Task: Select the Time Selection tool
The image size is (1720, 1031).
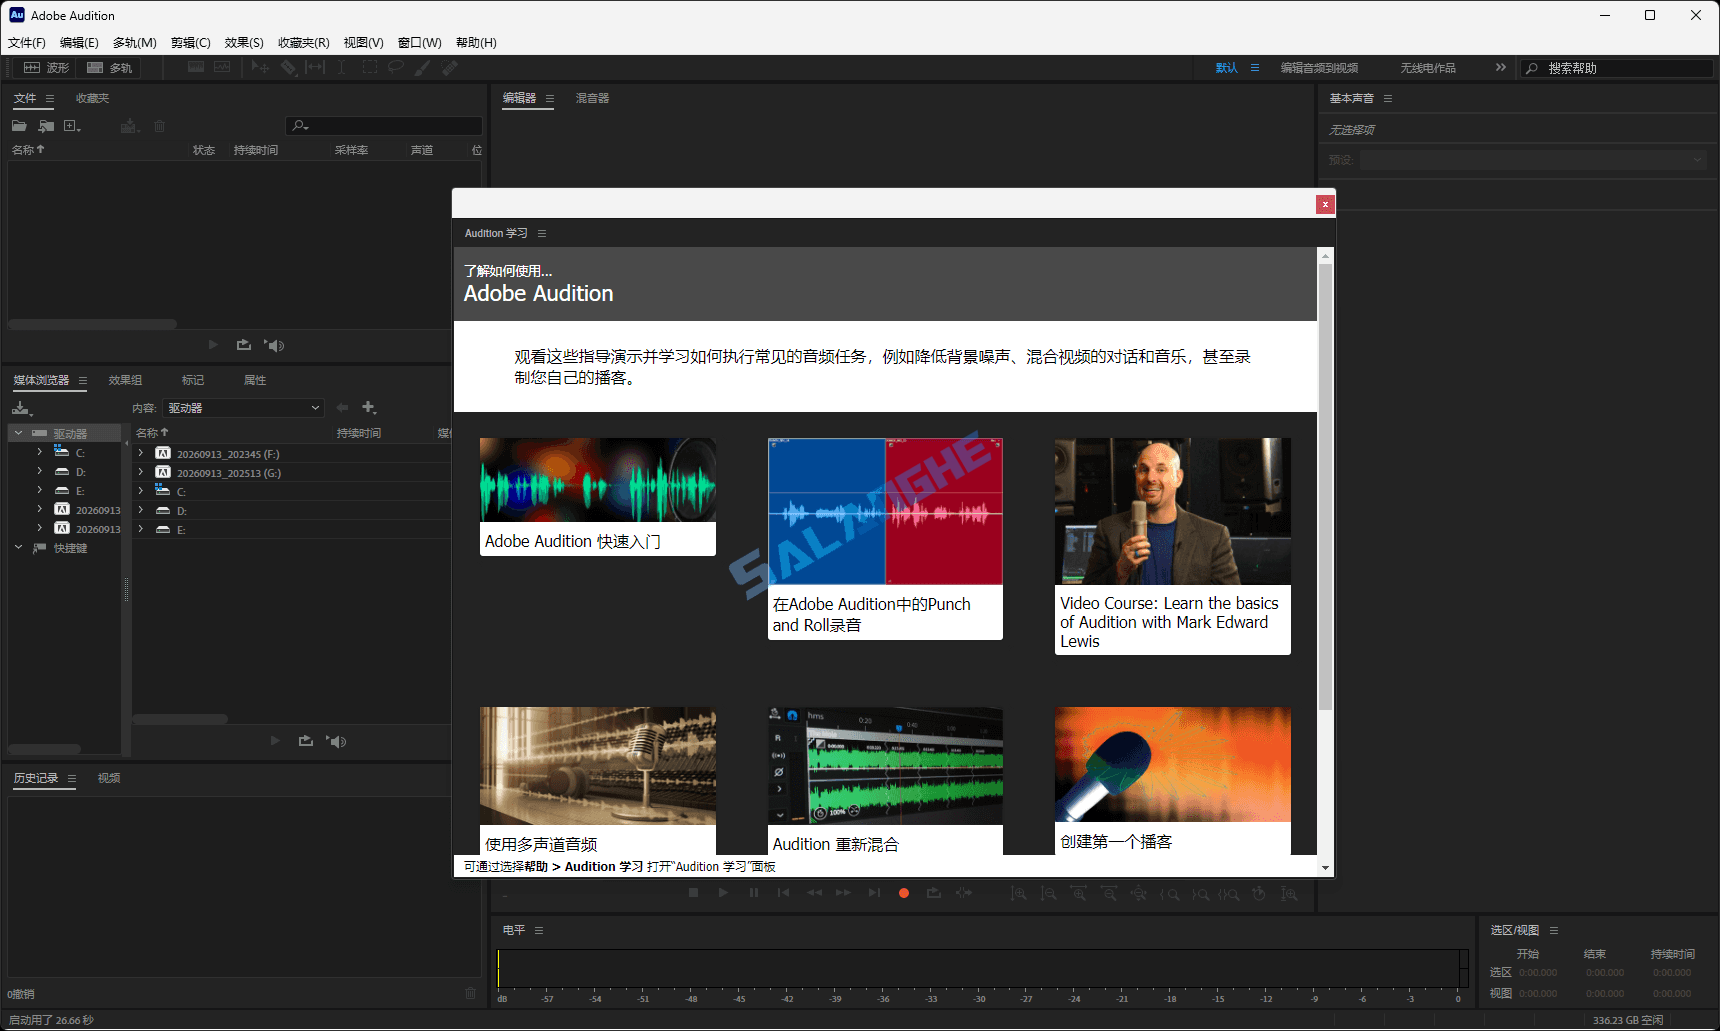Action: (341, 67)
